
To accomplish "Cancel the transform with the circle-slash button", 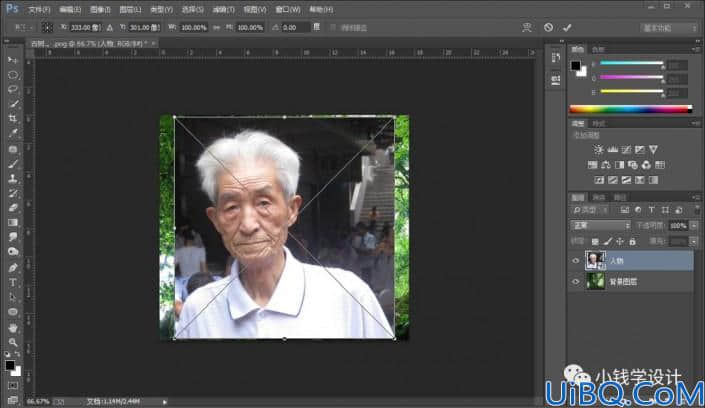I will click(548, 27).
